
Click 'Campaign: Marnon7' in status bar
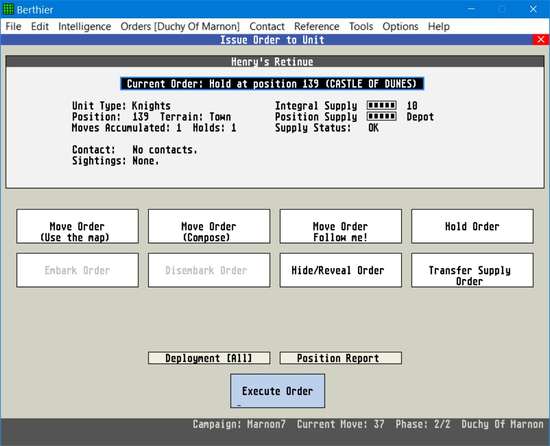239,424
